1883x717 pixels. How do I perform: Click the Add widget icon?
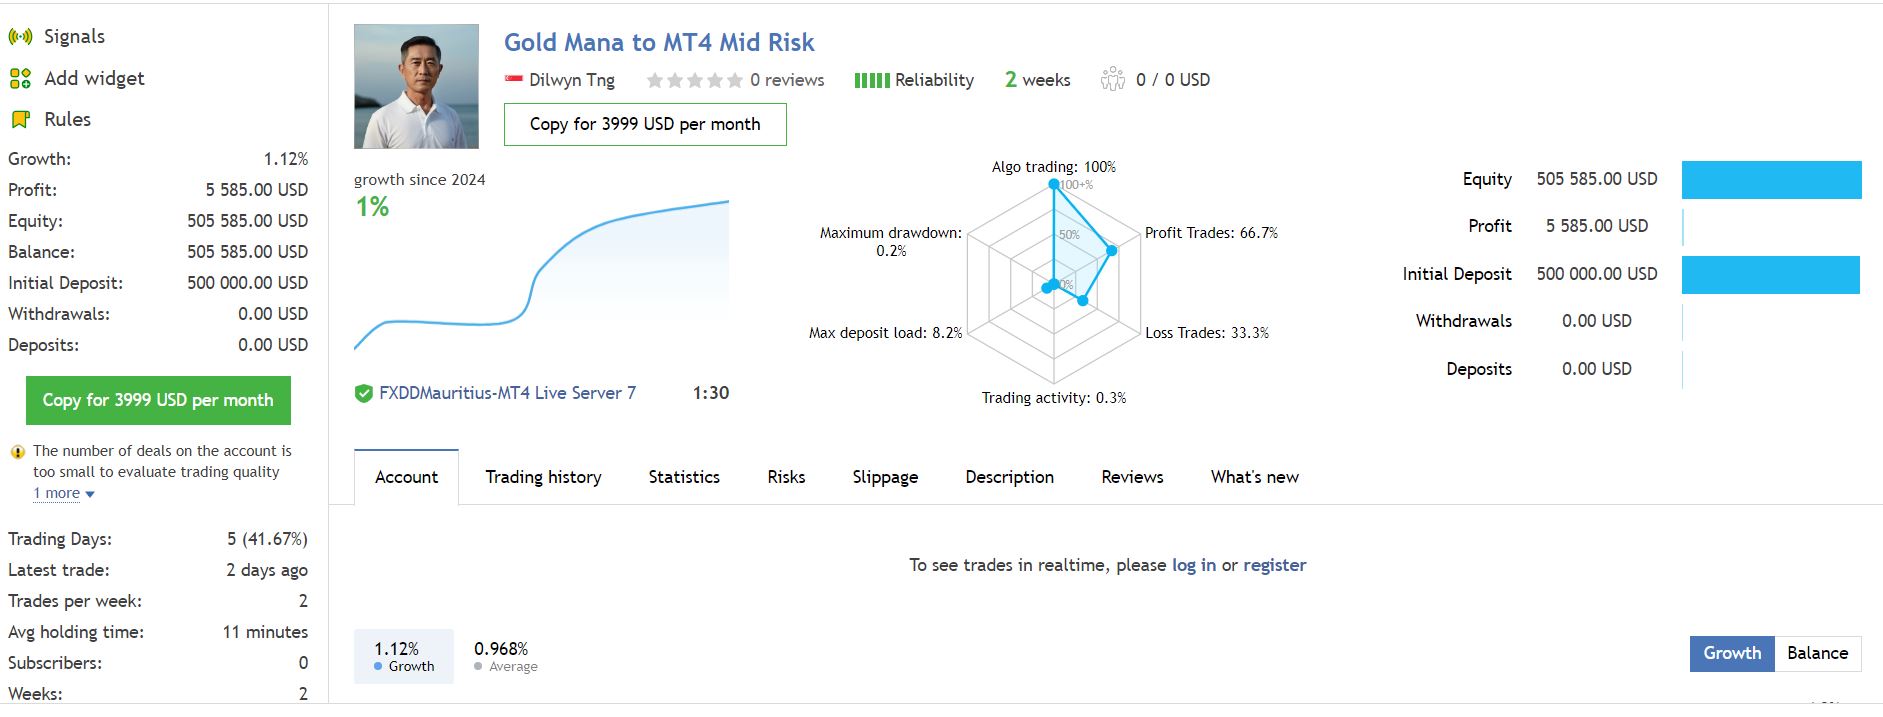tap(20, 79)
